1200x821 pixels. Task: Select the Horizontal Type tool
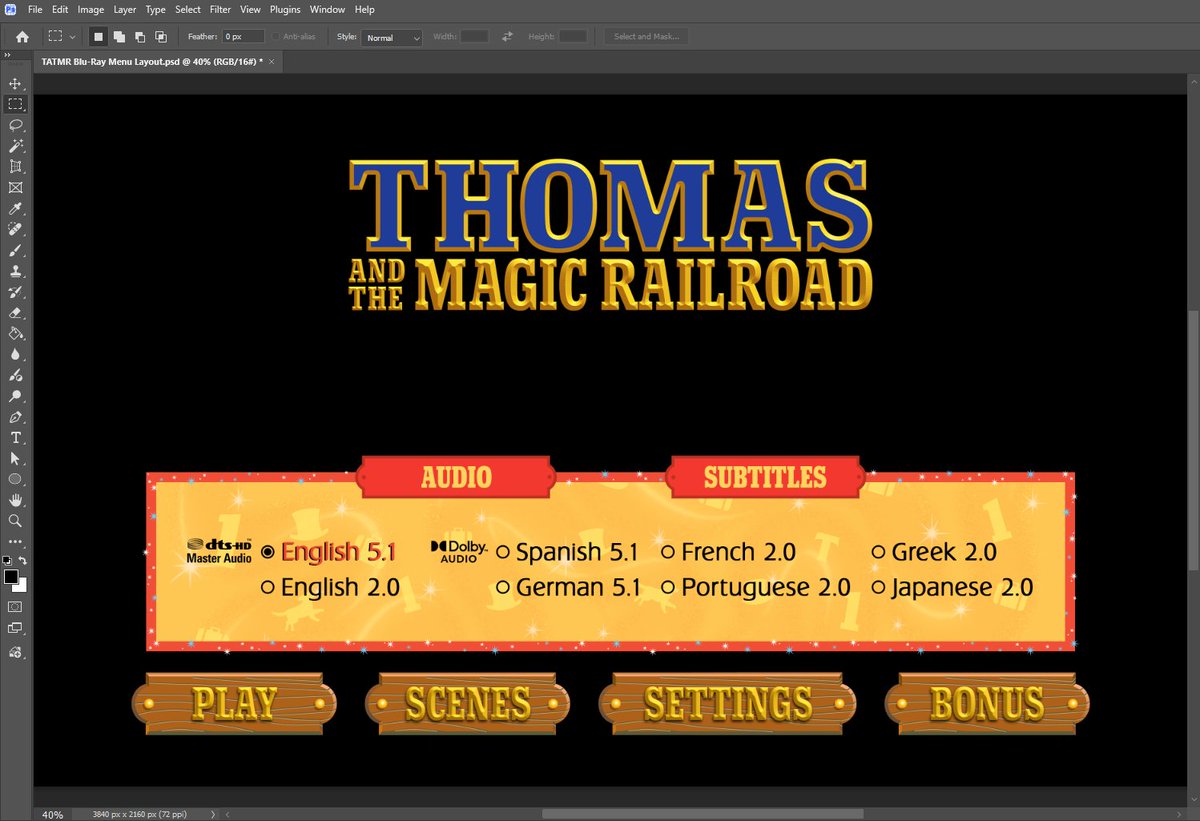coord(15,438)
